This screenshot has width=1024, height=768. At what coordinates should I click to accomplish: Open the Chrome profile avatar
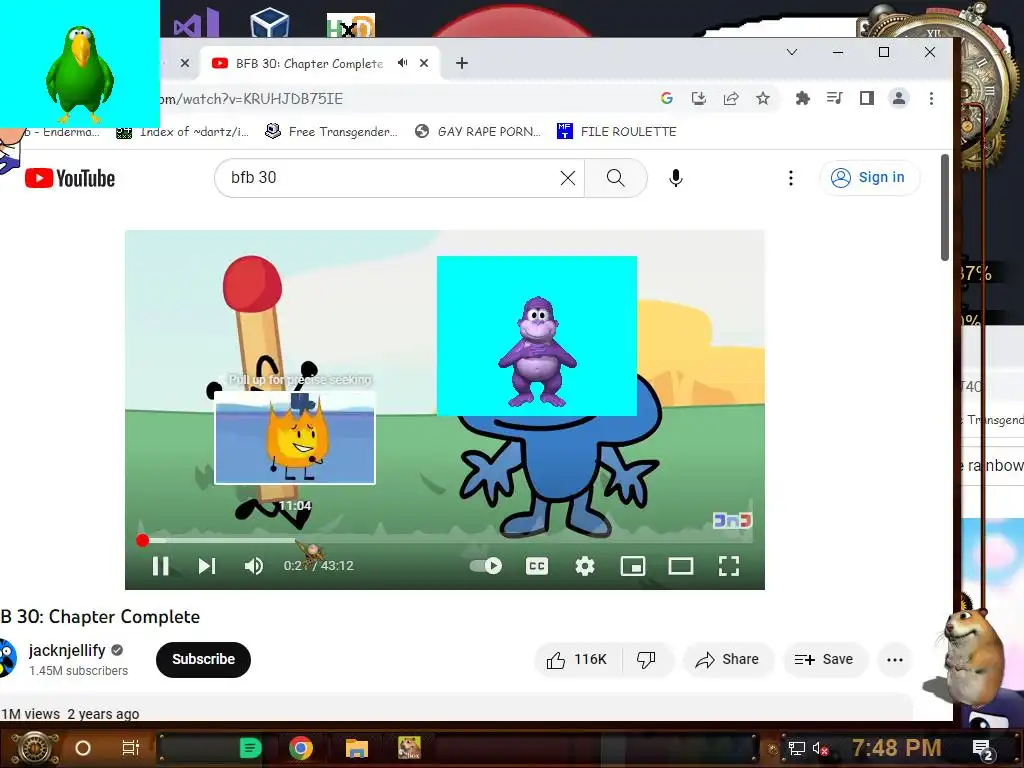point(899,98)
